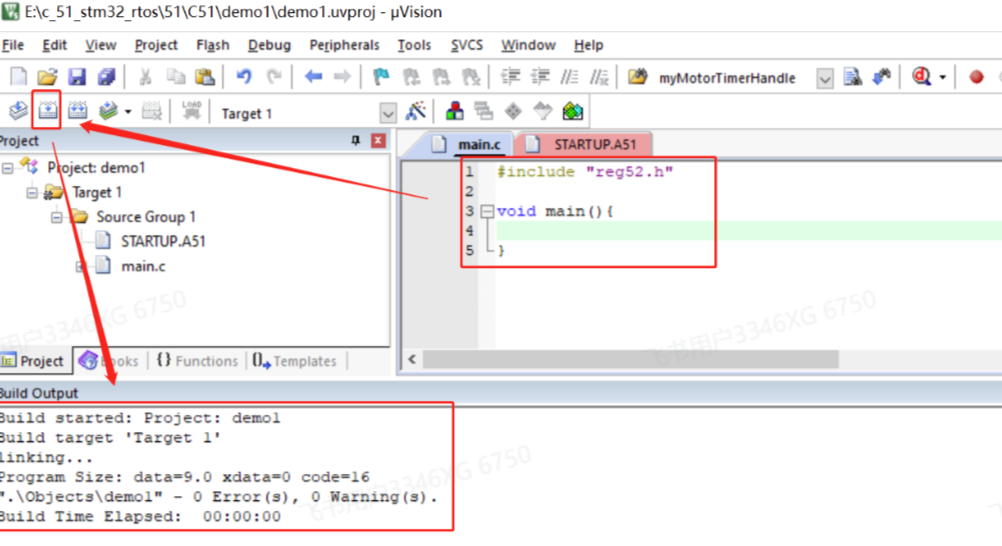Click the Incremental Find binoculars icon
The image size is (1002, 546).
click(x=882, y=77)
